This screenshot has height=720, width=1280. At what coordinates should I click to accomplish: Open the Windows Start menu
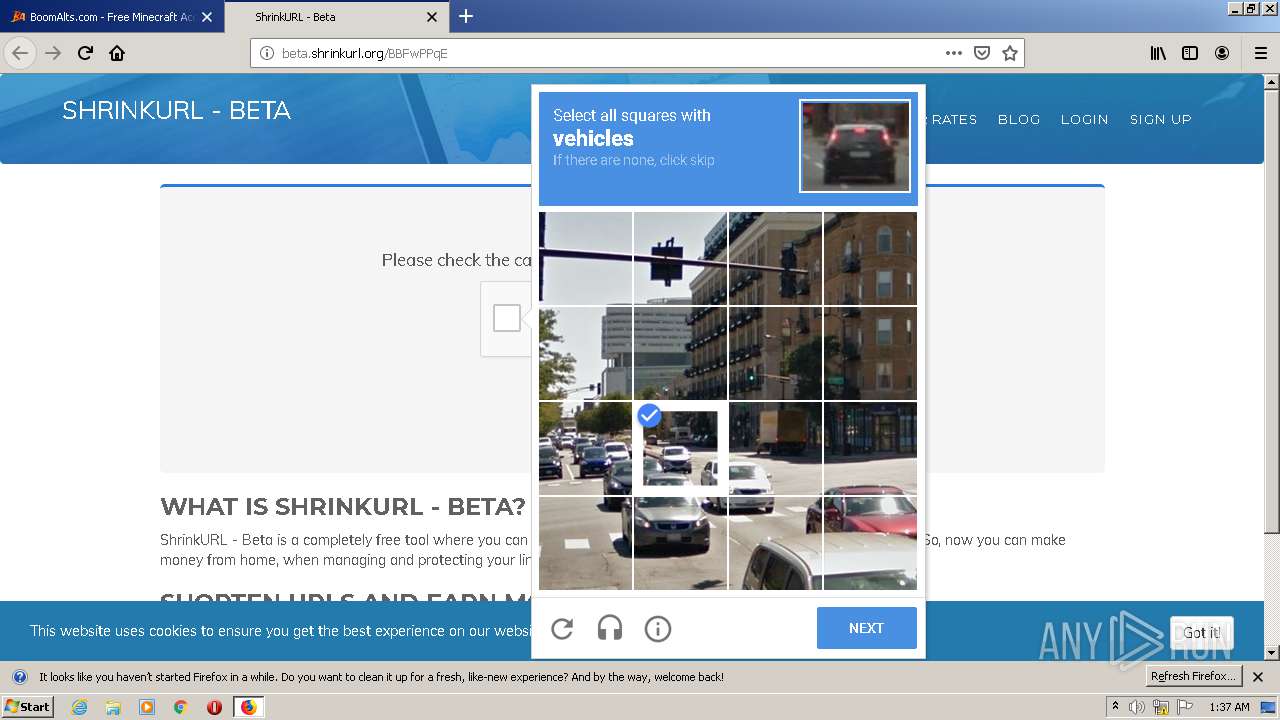[x=27, y=706]
